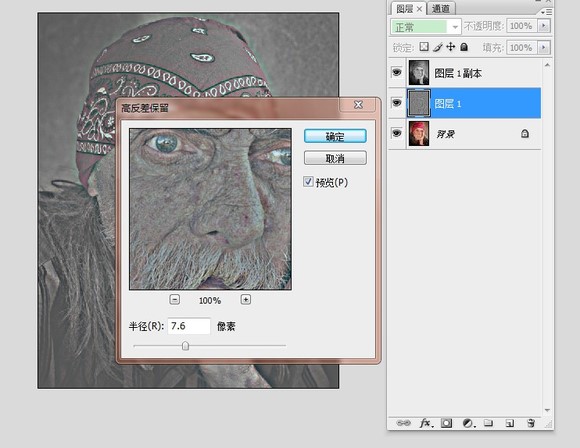Click the 半径 radius input field

[189, 326]
